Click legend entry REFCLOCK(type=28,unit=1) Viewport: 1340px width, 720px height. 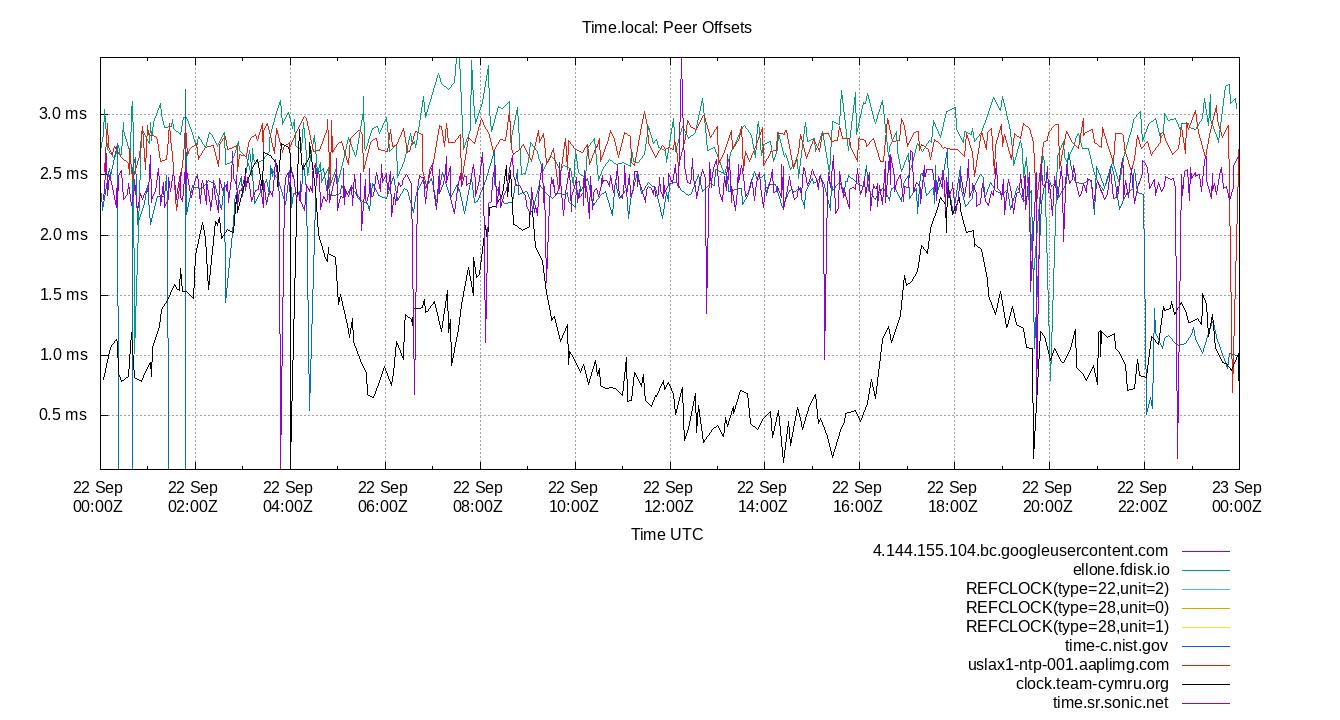tap(1067, 627)
